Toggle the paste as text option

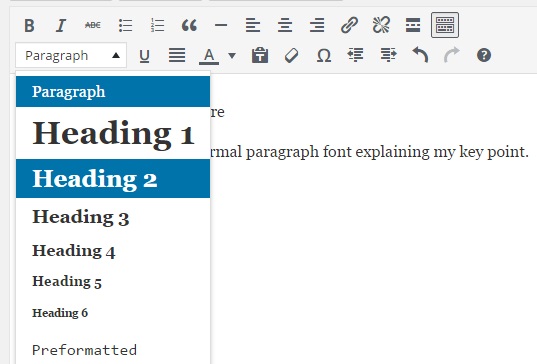[260, 55]
